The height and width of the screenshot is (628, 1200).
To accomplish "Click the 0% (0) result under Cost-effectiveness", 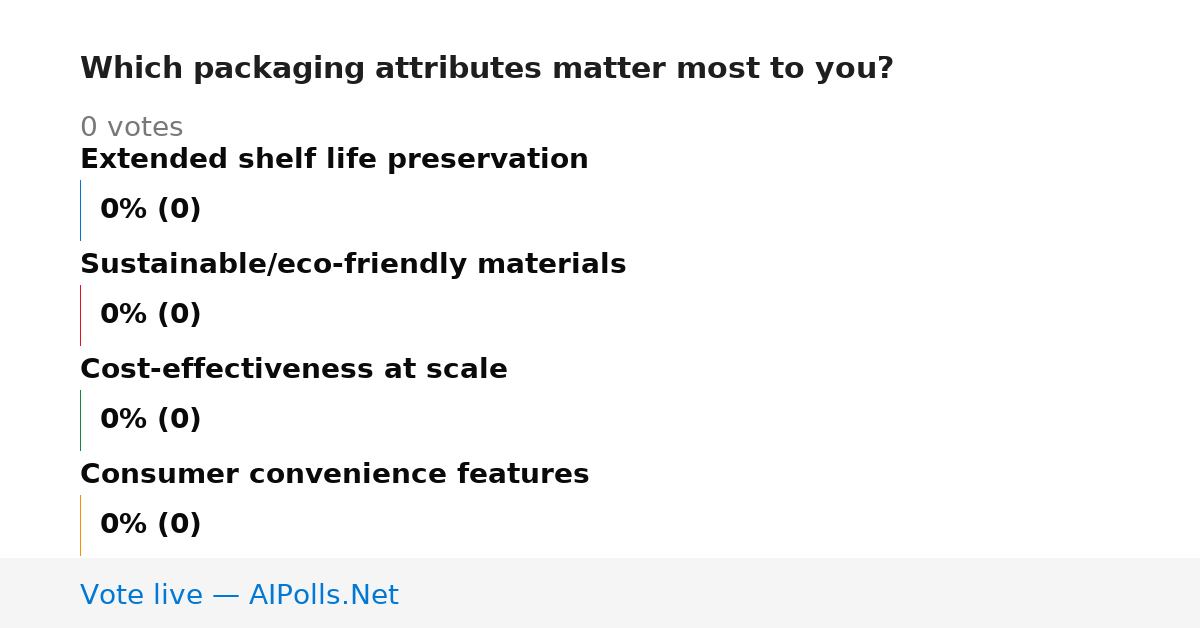I will pyautogui.click(x=150, y=420).
